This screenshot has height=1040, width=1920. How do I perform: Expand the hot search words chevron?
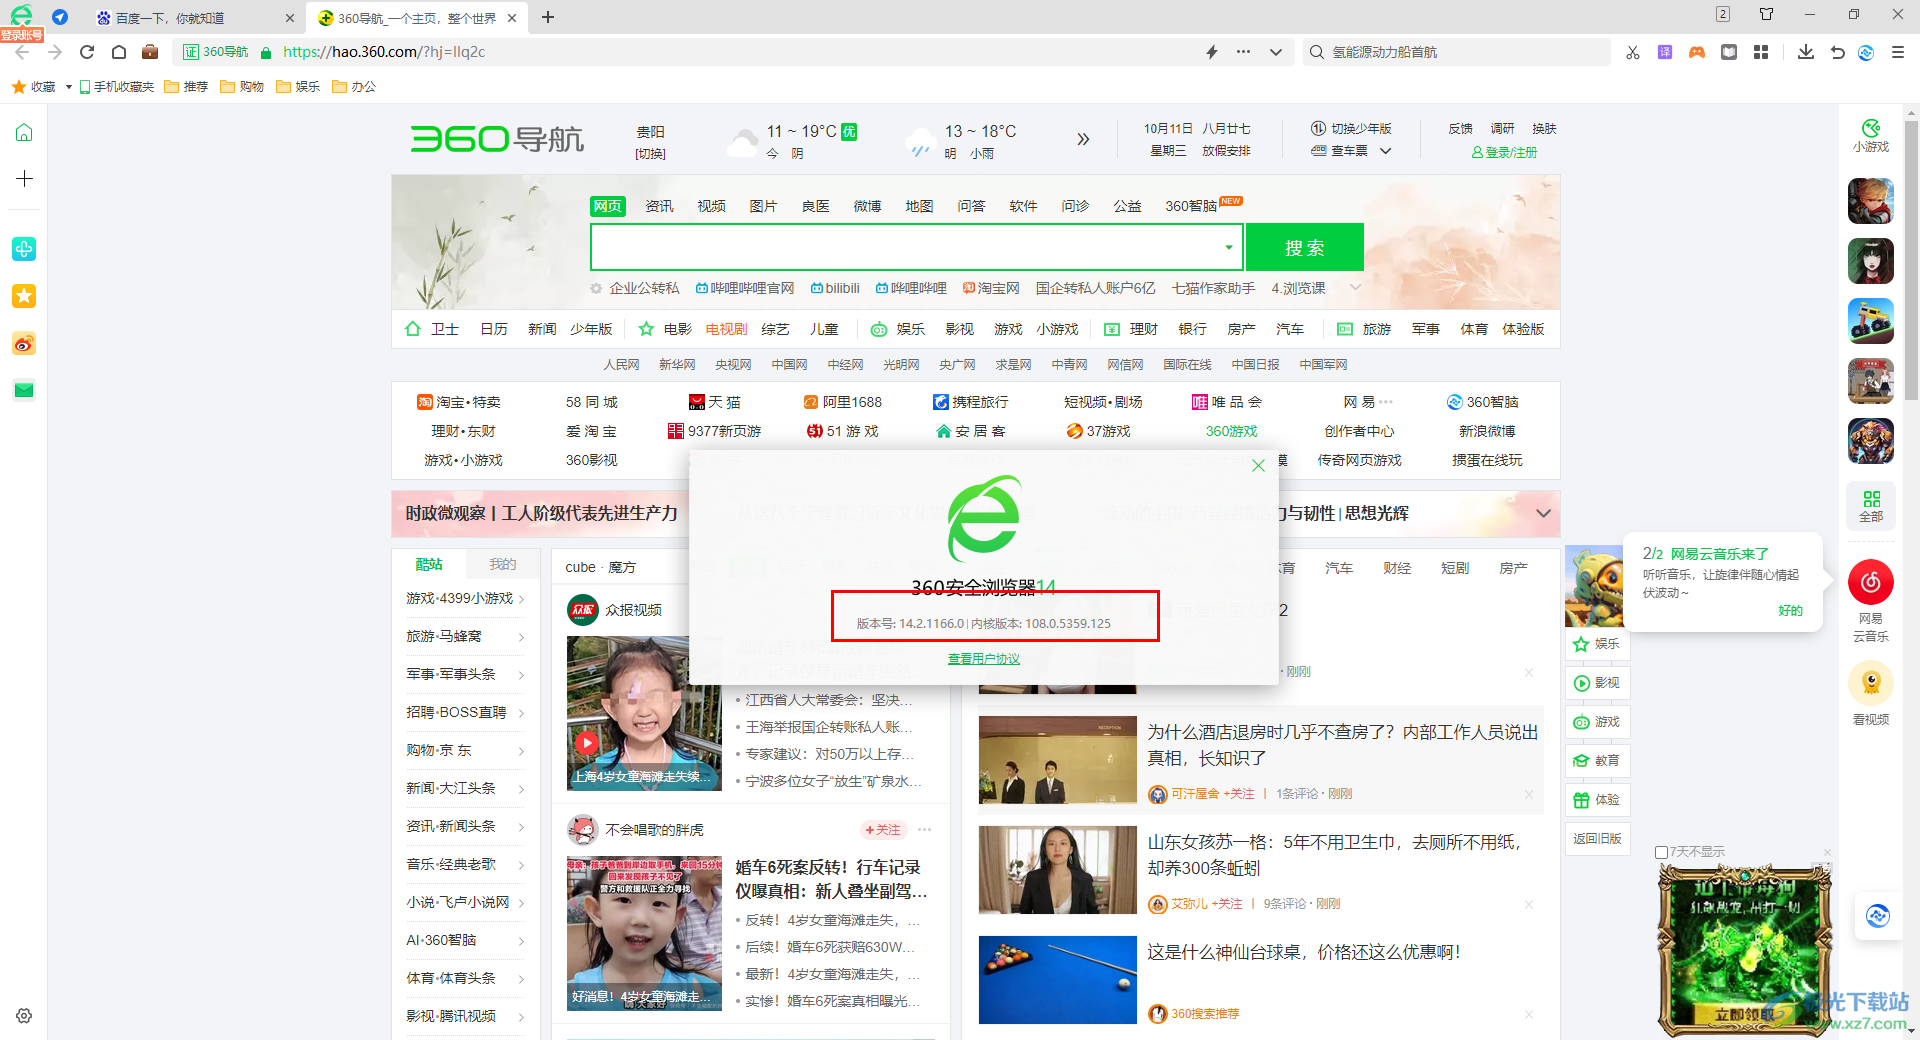pyautogui.click(x=1355, y=288)
